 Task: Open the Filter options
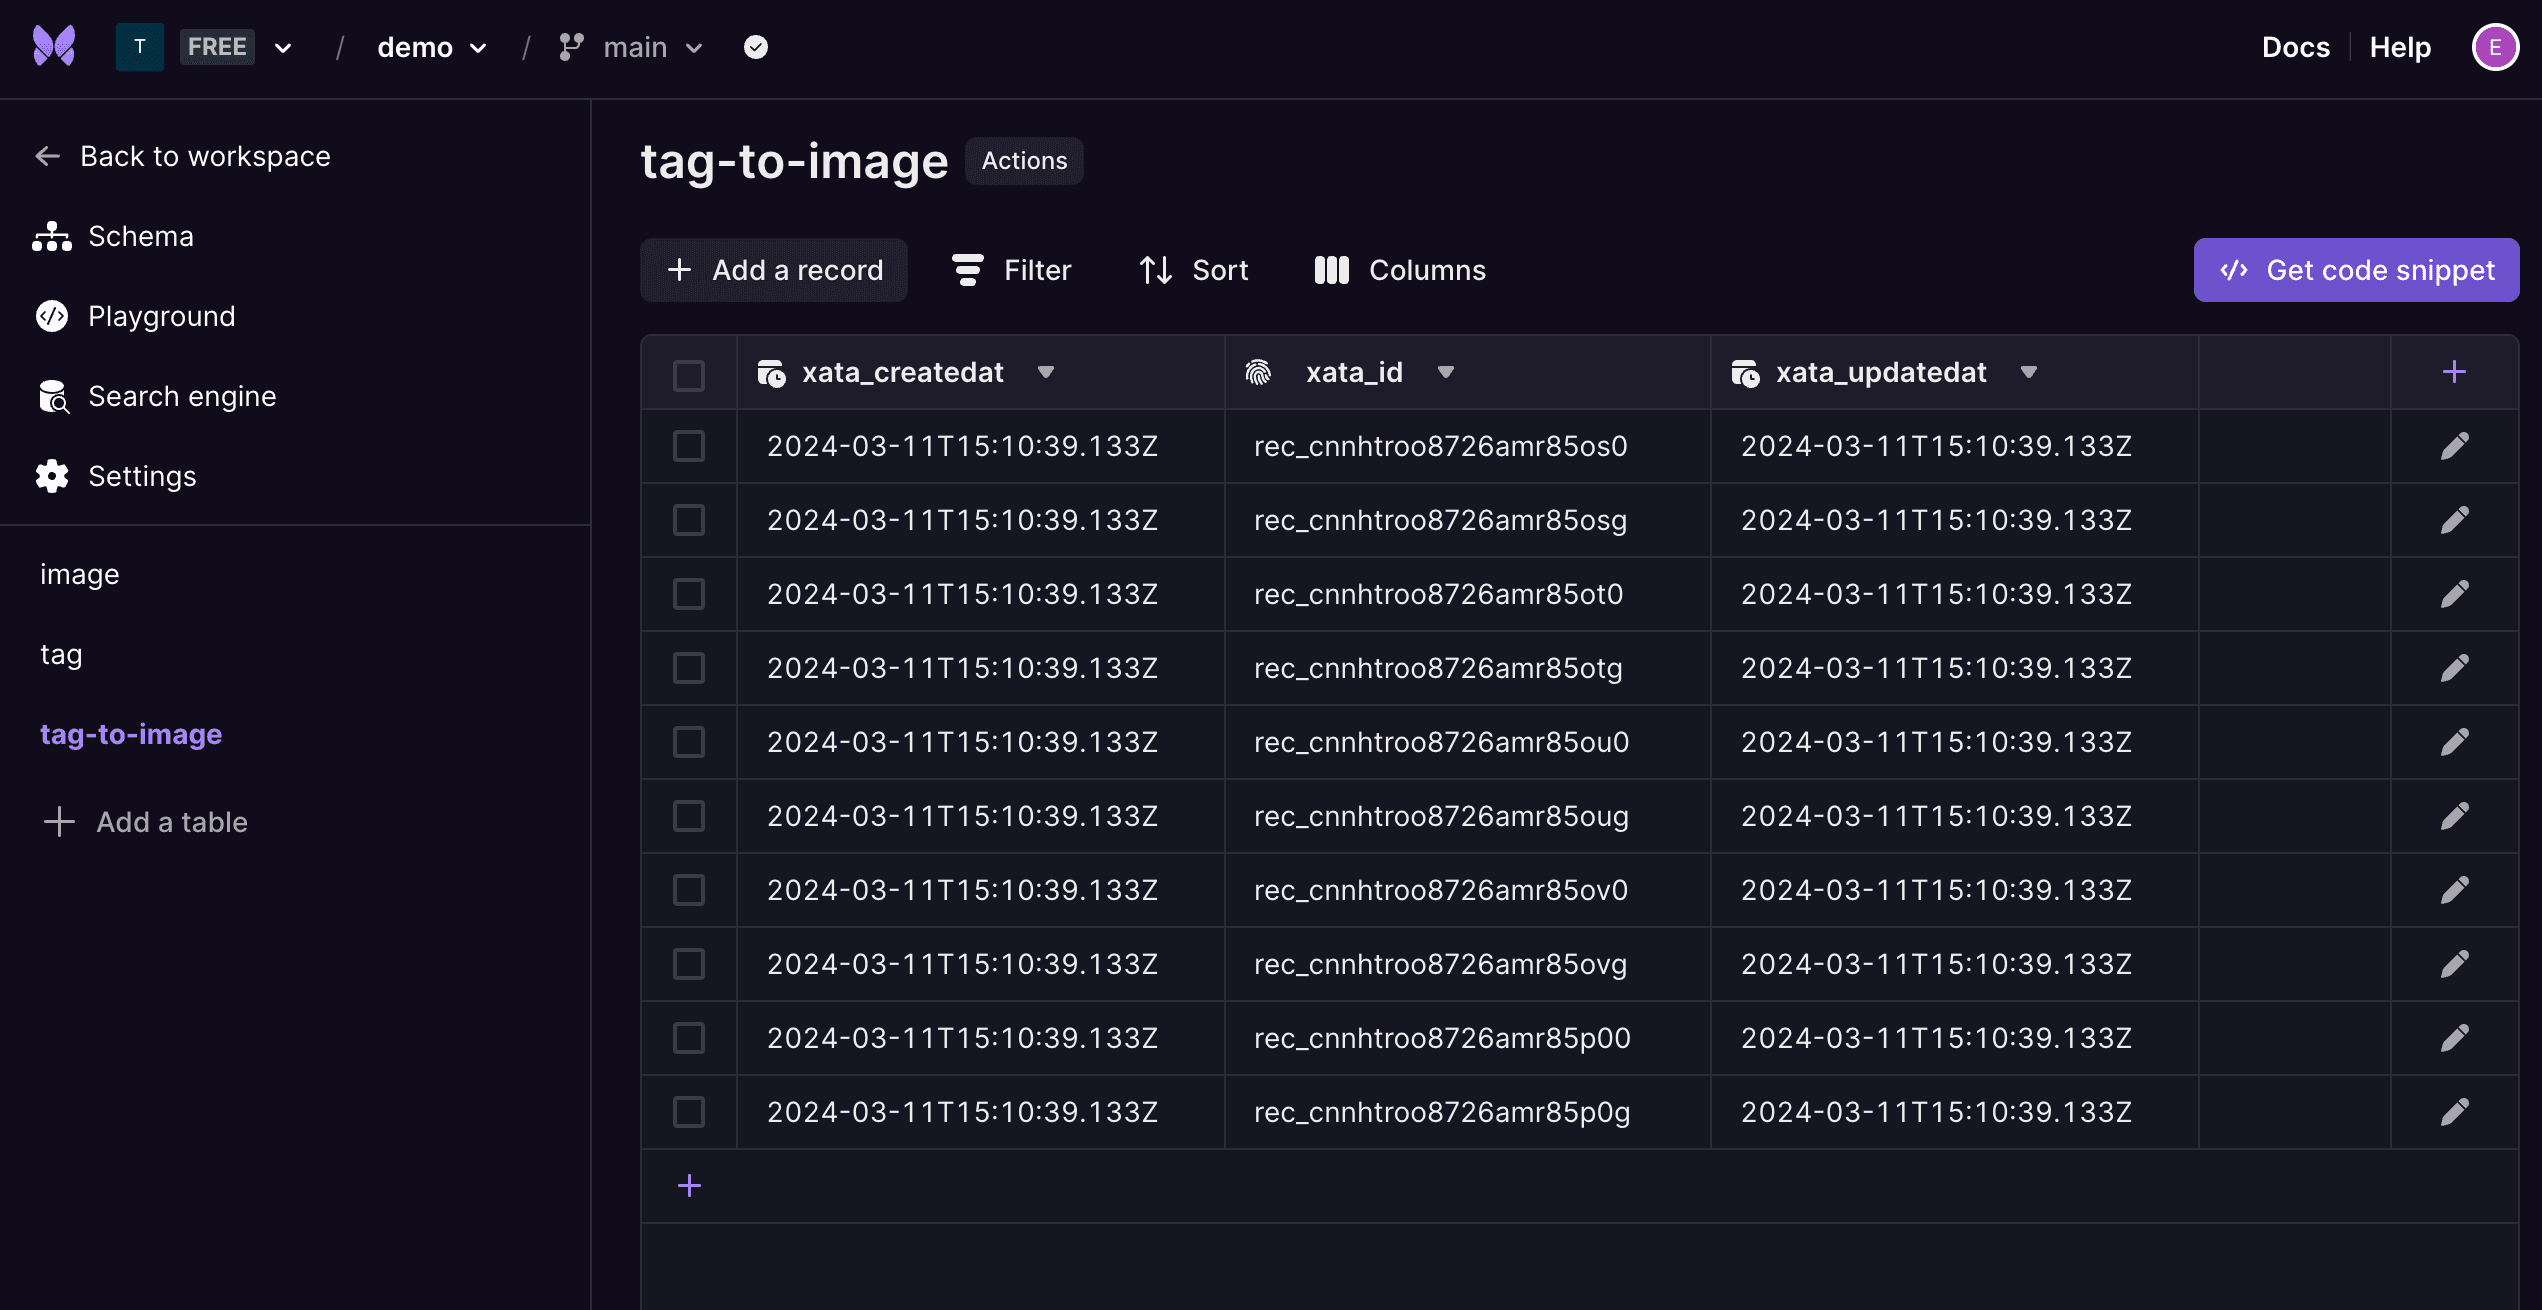coord(1012,269)
